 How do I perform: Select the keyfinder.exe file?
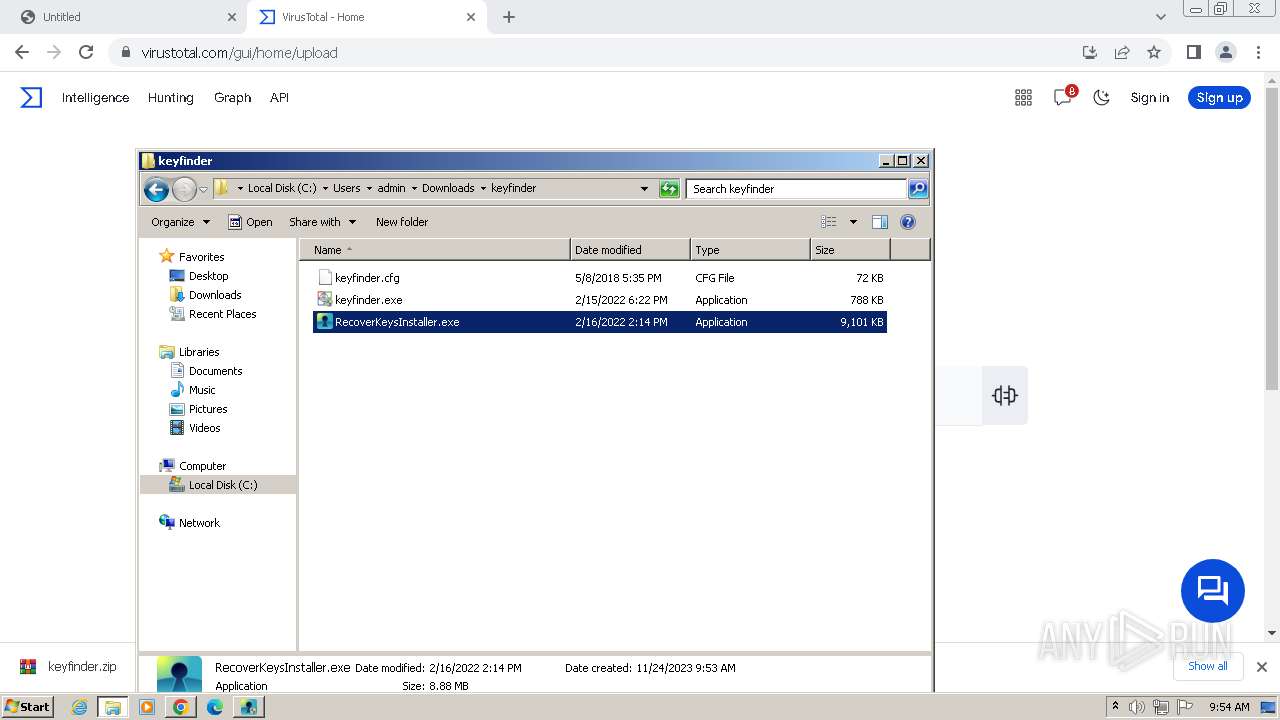600,300
